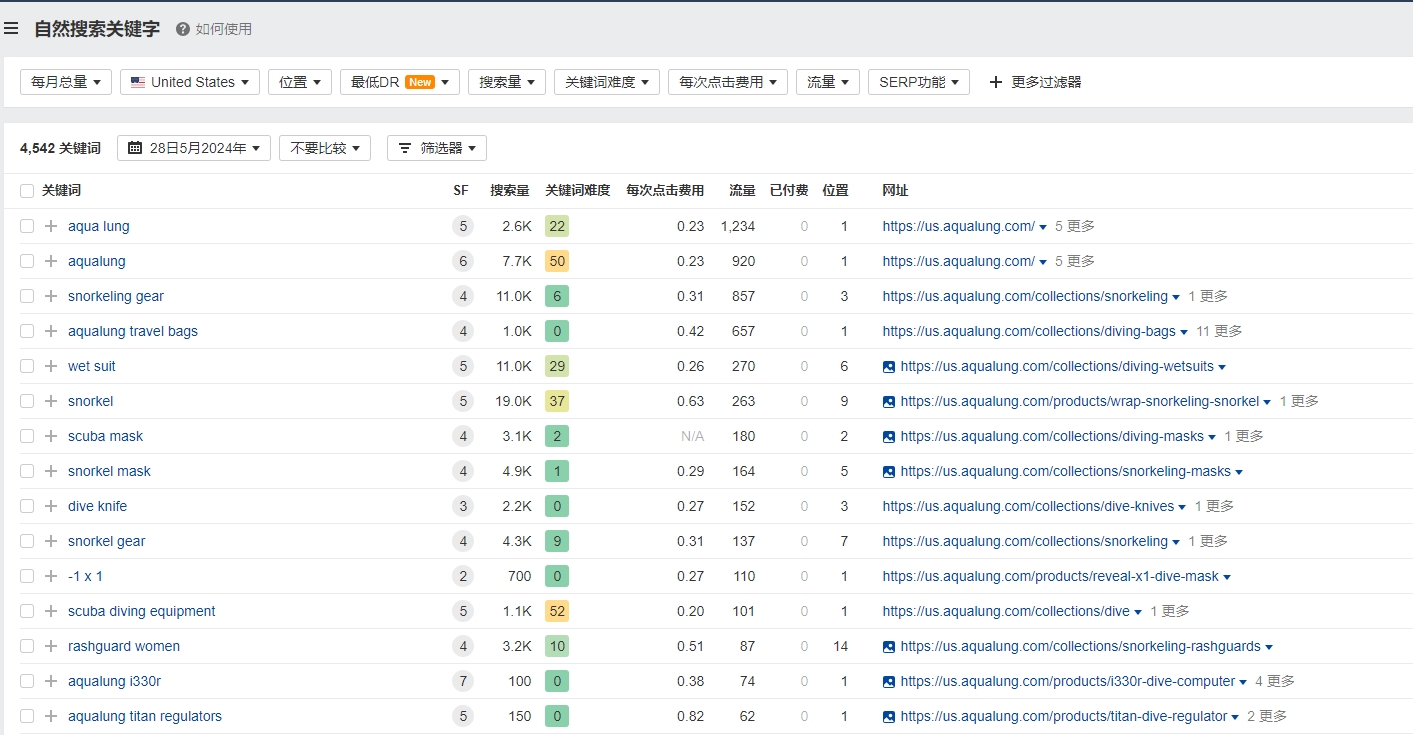
Task: Click the 更多过滤器 button
Action: click(1035, 82)
